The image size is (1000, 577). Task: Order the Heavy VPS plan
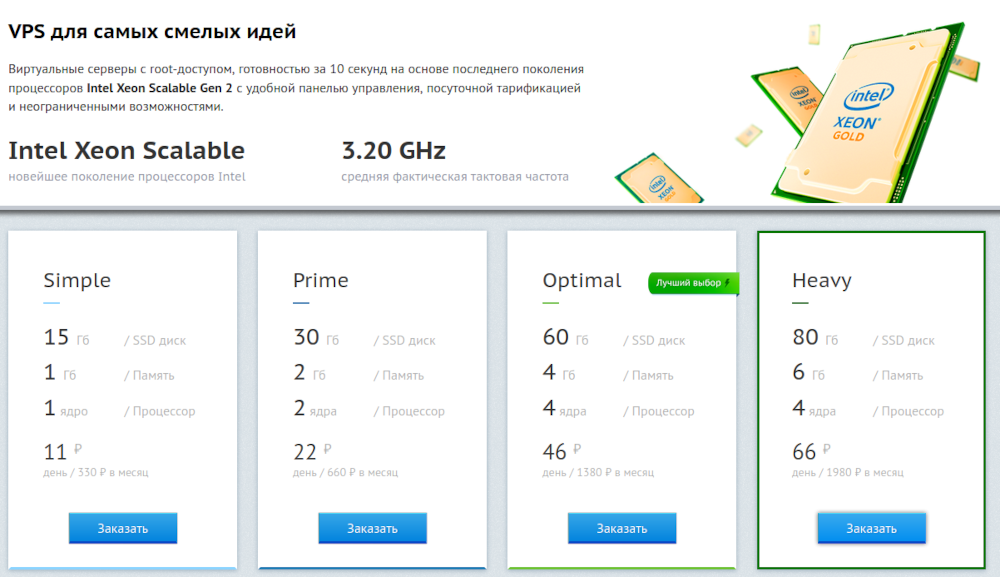(871, 528)
